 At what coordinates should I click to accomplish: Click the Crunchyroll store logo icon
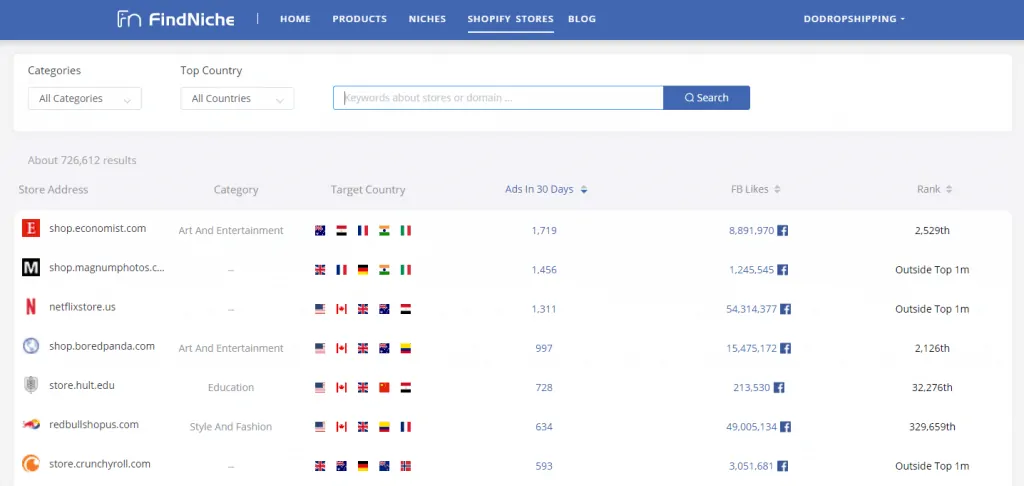(x=31, y=465)
